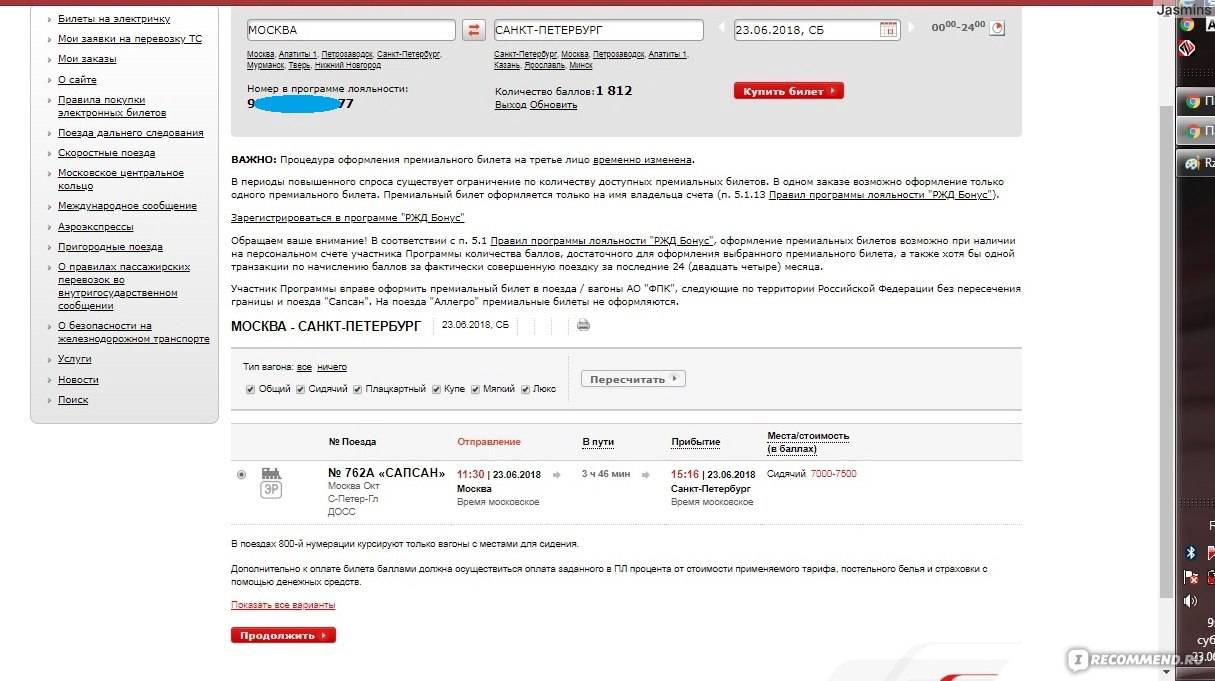Open the Paint taskbar item
The image size is (1215, 681).
1197,163
